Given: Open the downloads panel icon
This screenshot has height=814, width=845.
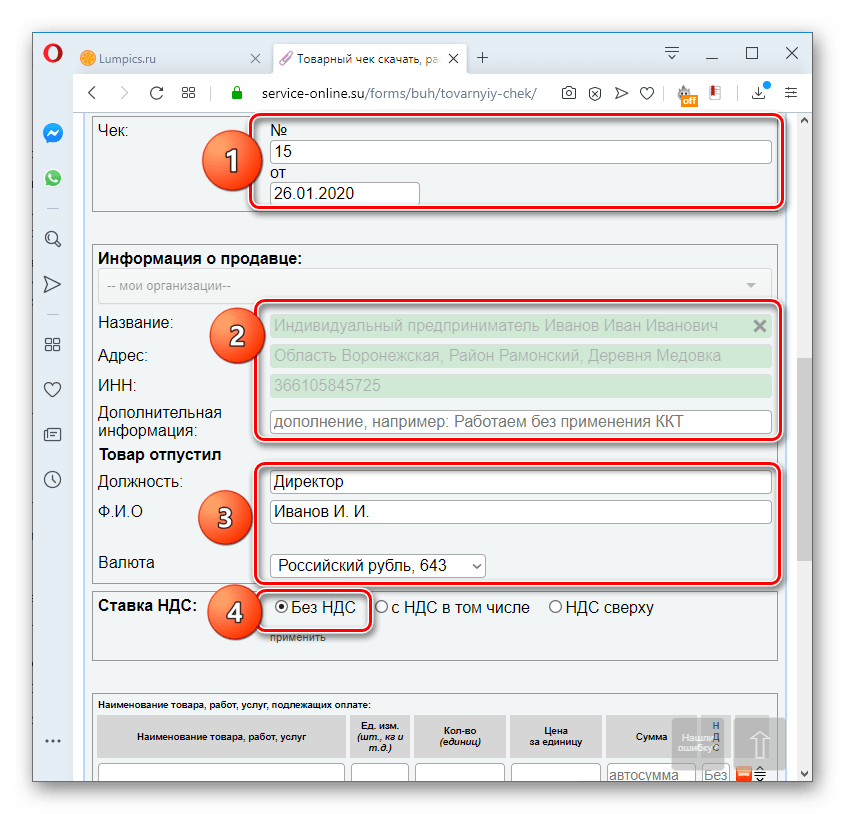Looking at the screenshot, I should point(758,92).
